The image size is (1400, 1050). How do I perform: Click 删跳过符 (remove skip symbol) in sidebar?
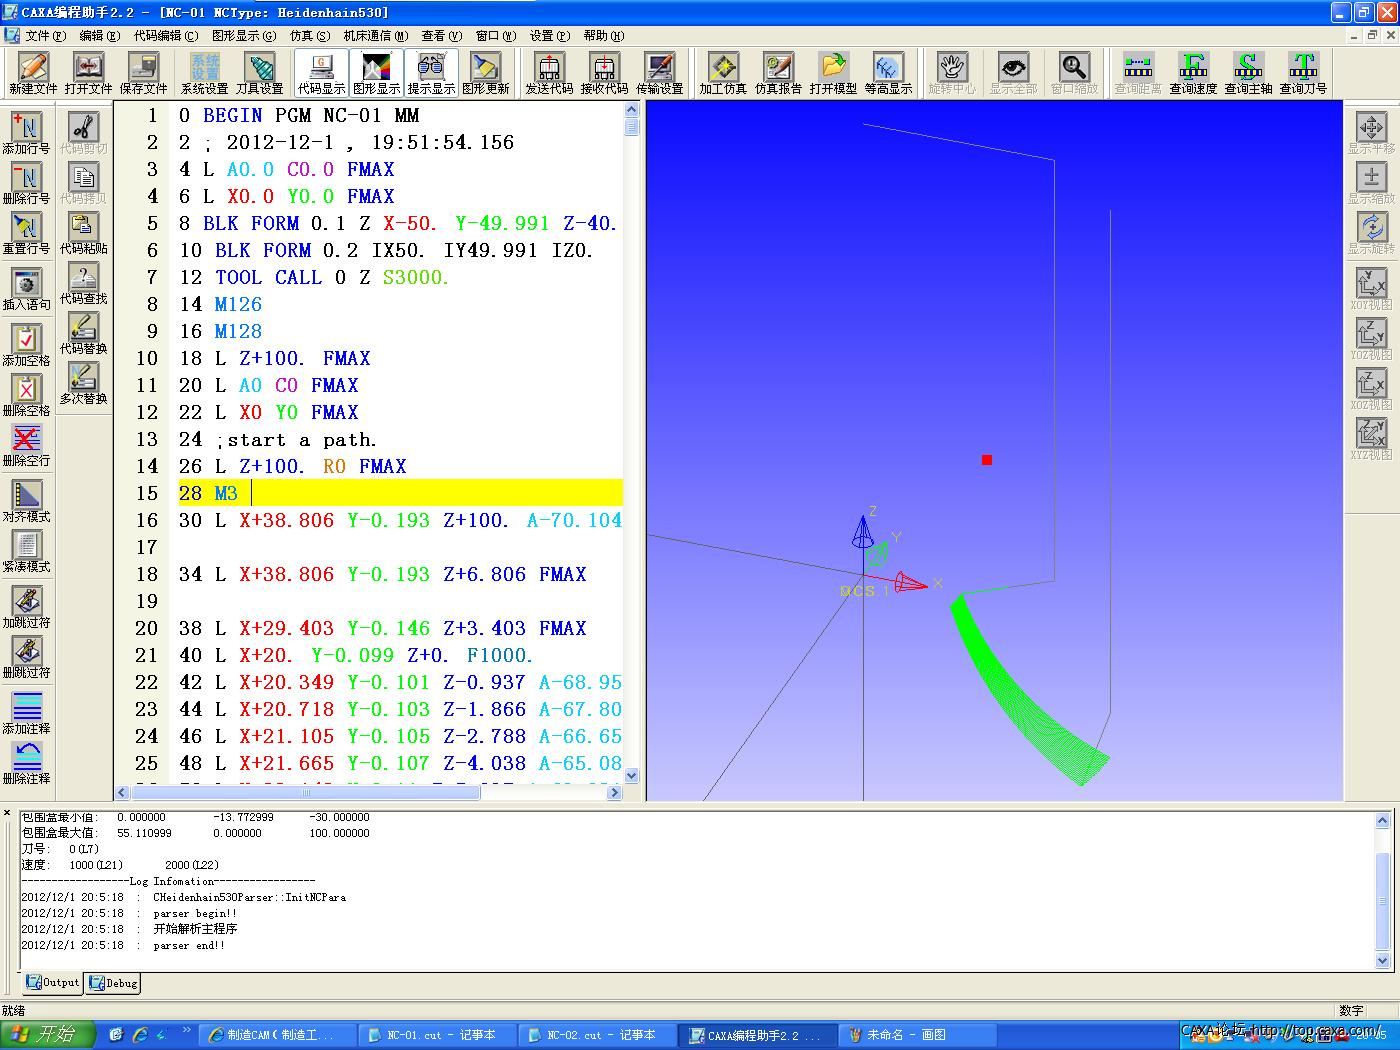(x=26, y=657)
